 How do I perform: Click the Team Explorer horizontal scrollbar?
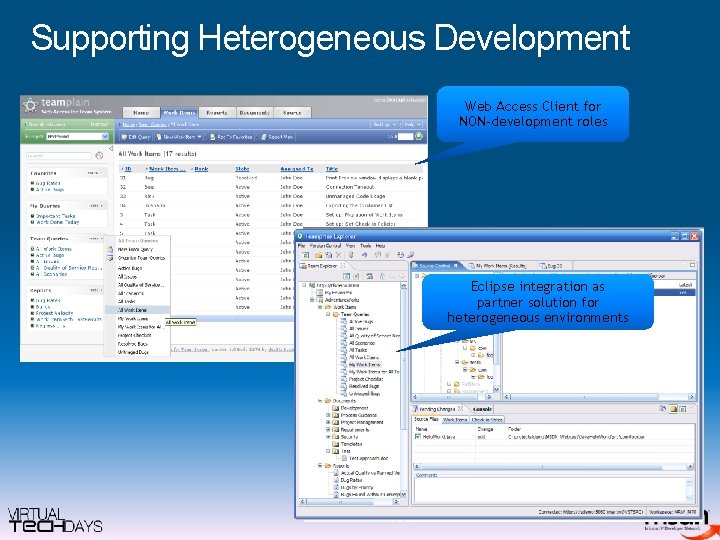point(350,502)
